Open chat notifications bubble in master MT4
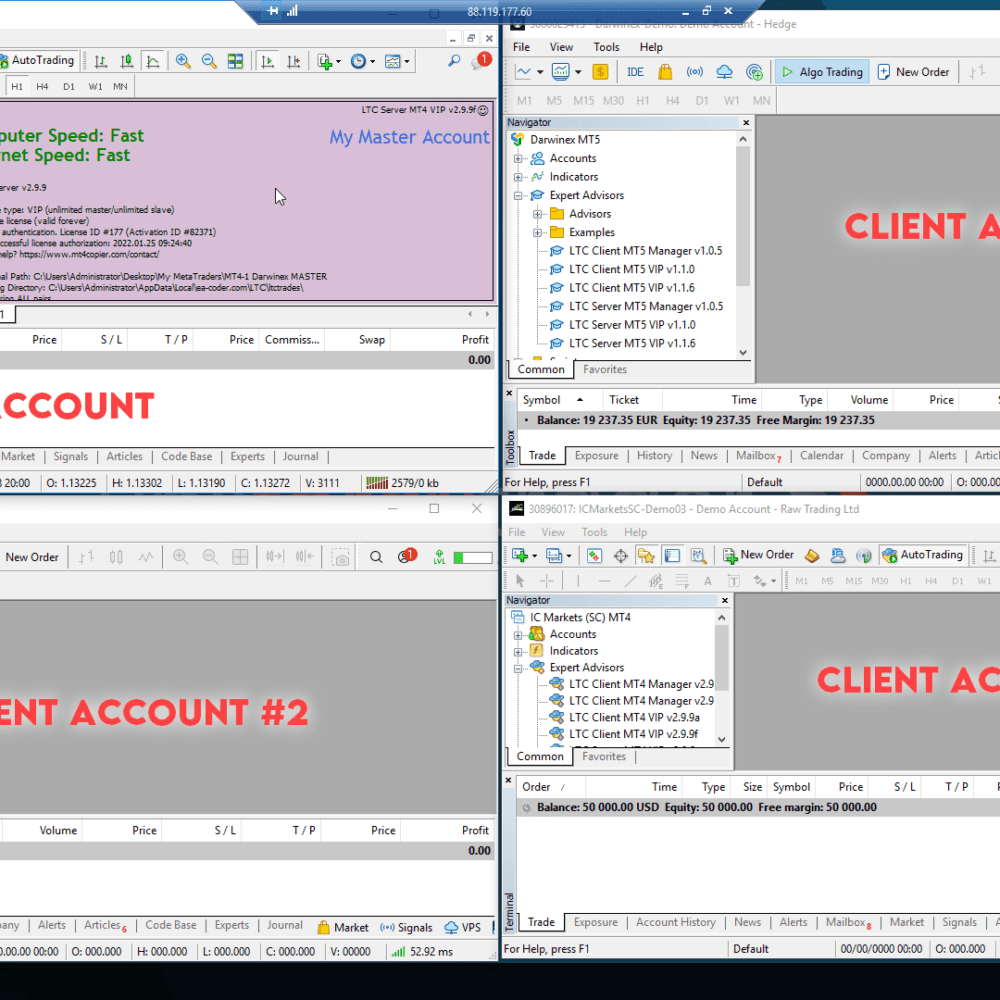Viewport: 1000px width, 1000px height. (x=480, y=61)
